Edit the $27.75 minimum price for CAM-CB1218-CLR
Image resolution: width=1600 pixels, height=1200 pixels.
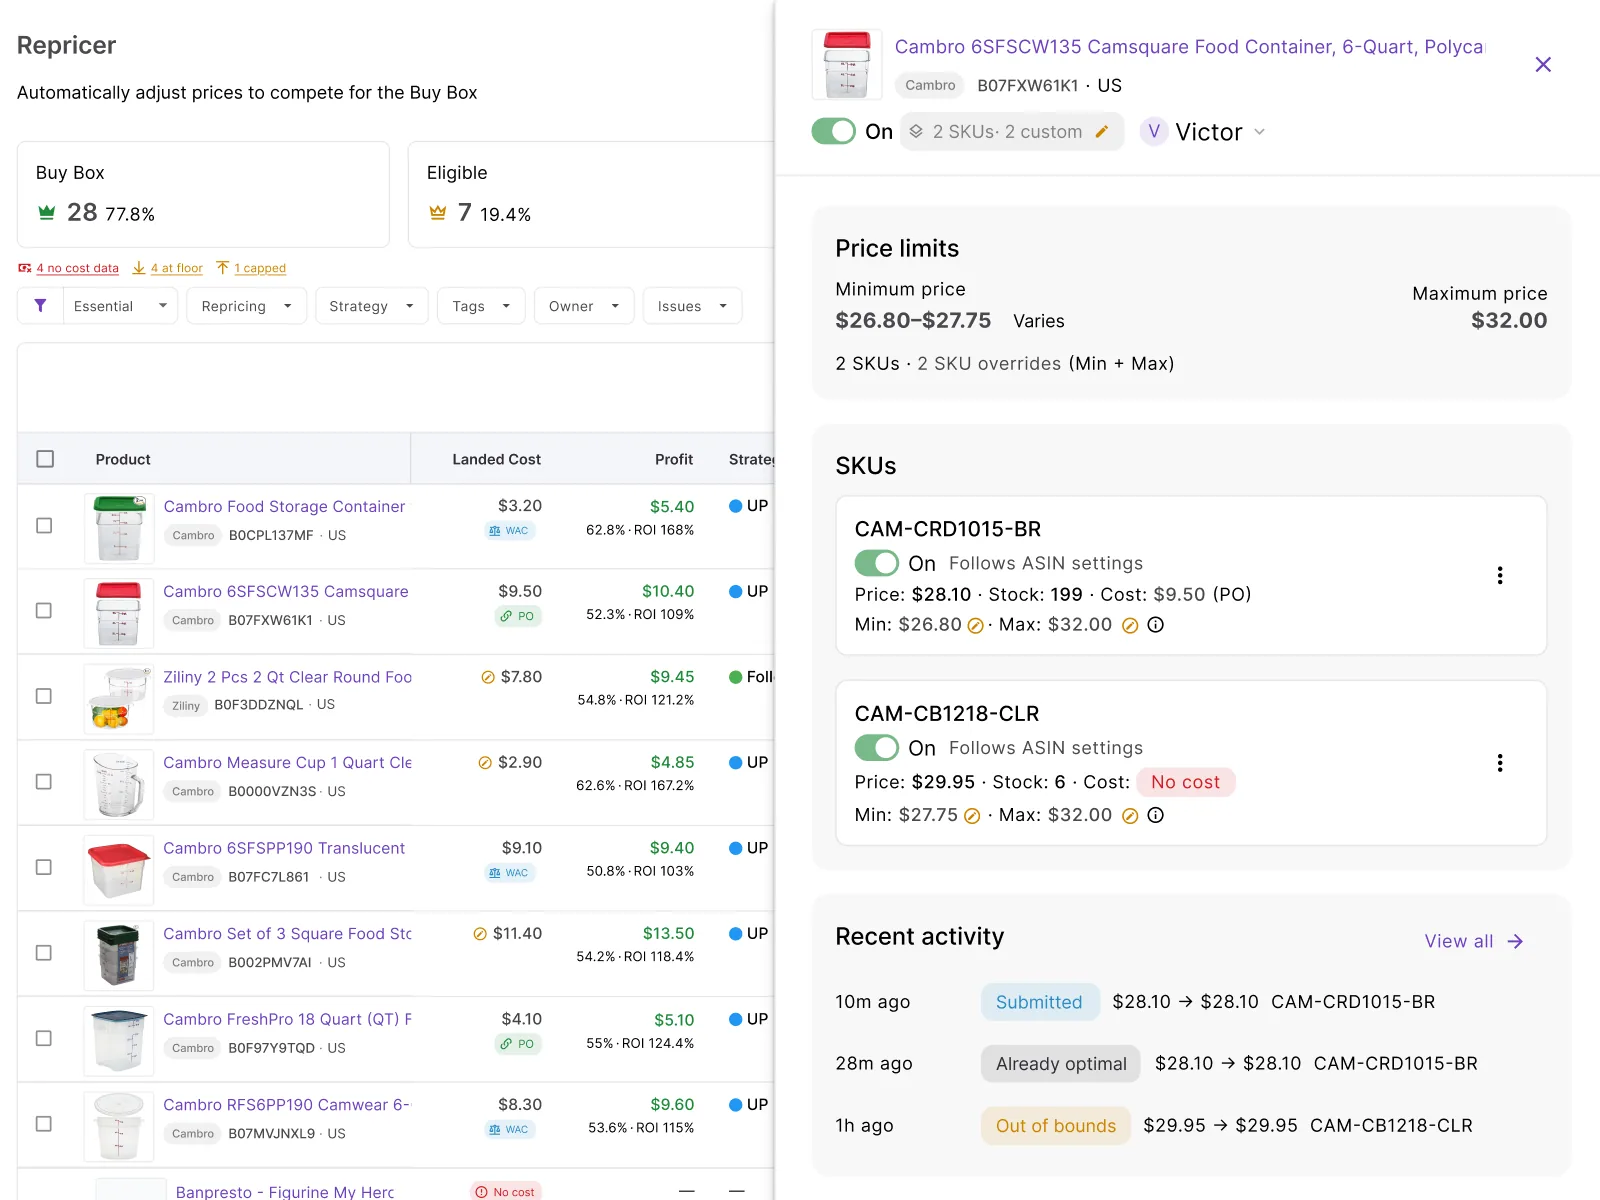click(972, 816)
